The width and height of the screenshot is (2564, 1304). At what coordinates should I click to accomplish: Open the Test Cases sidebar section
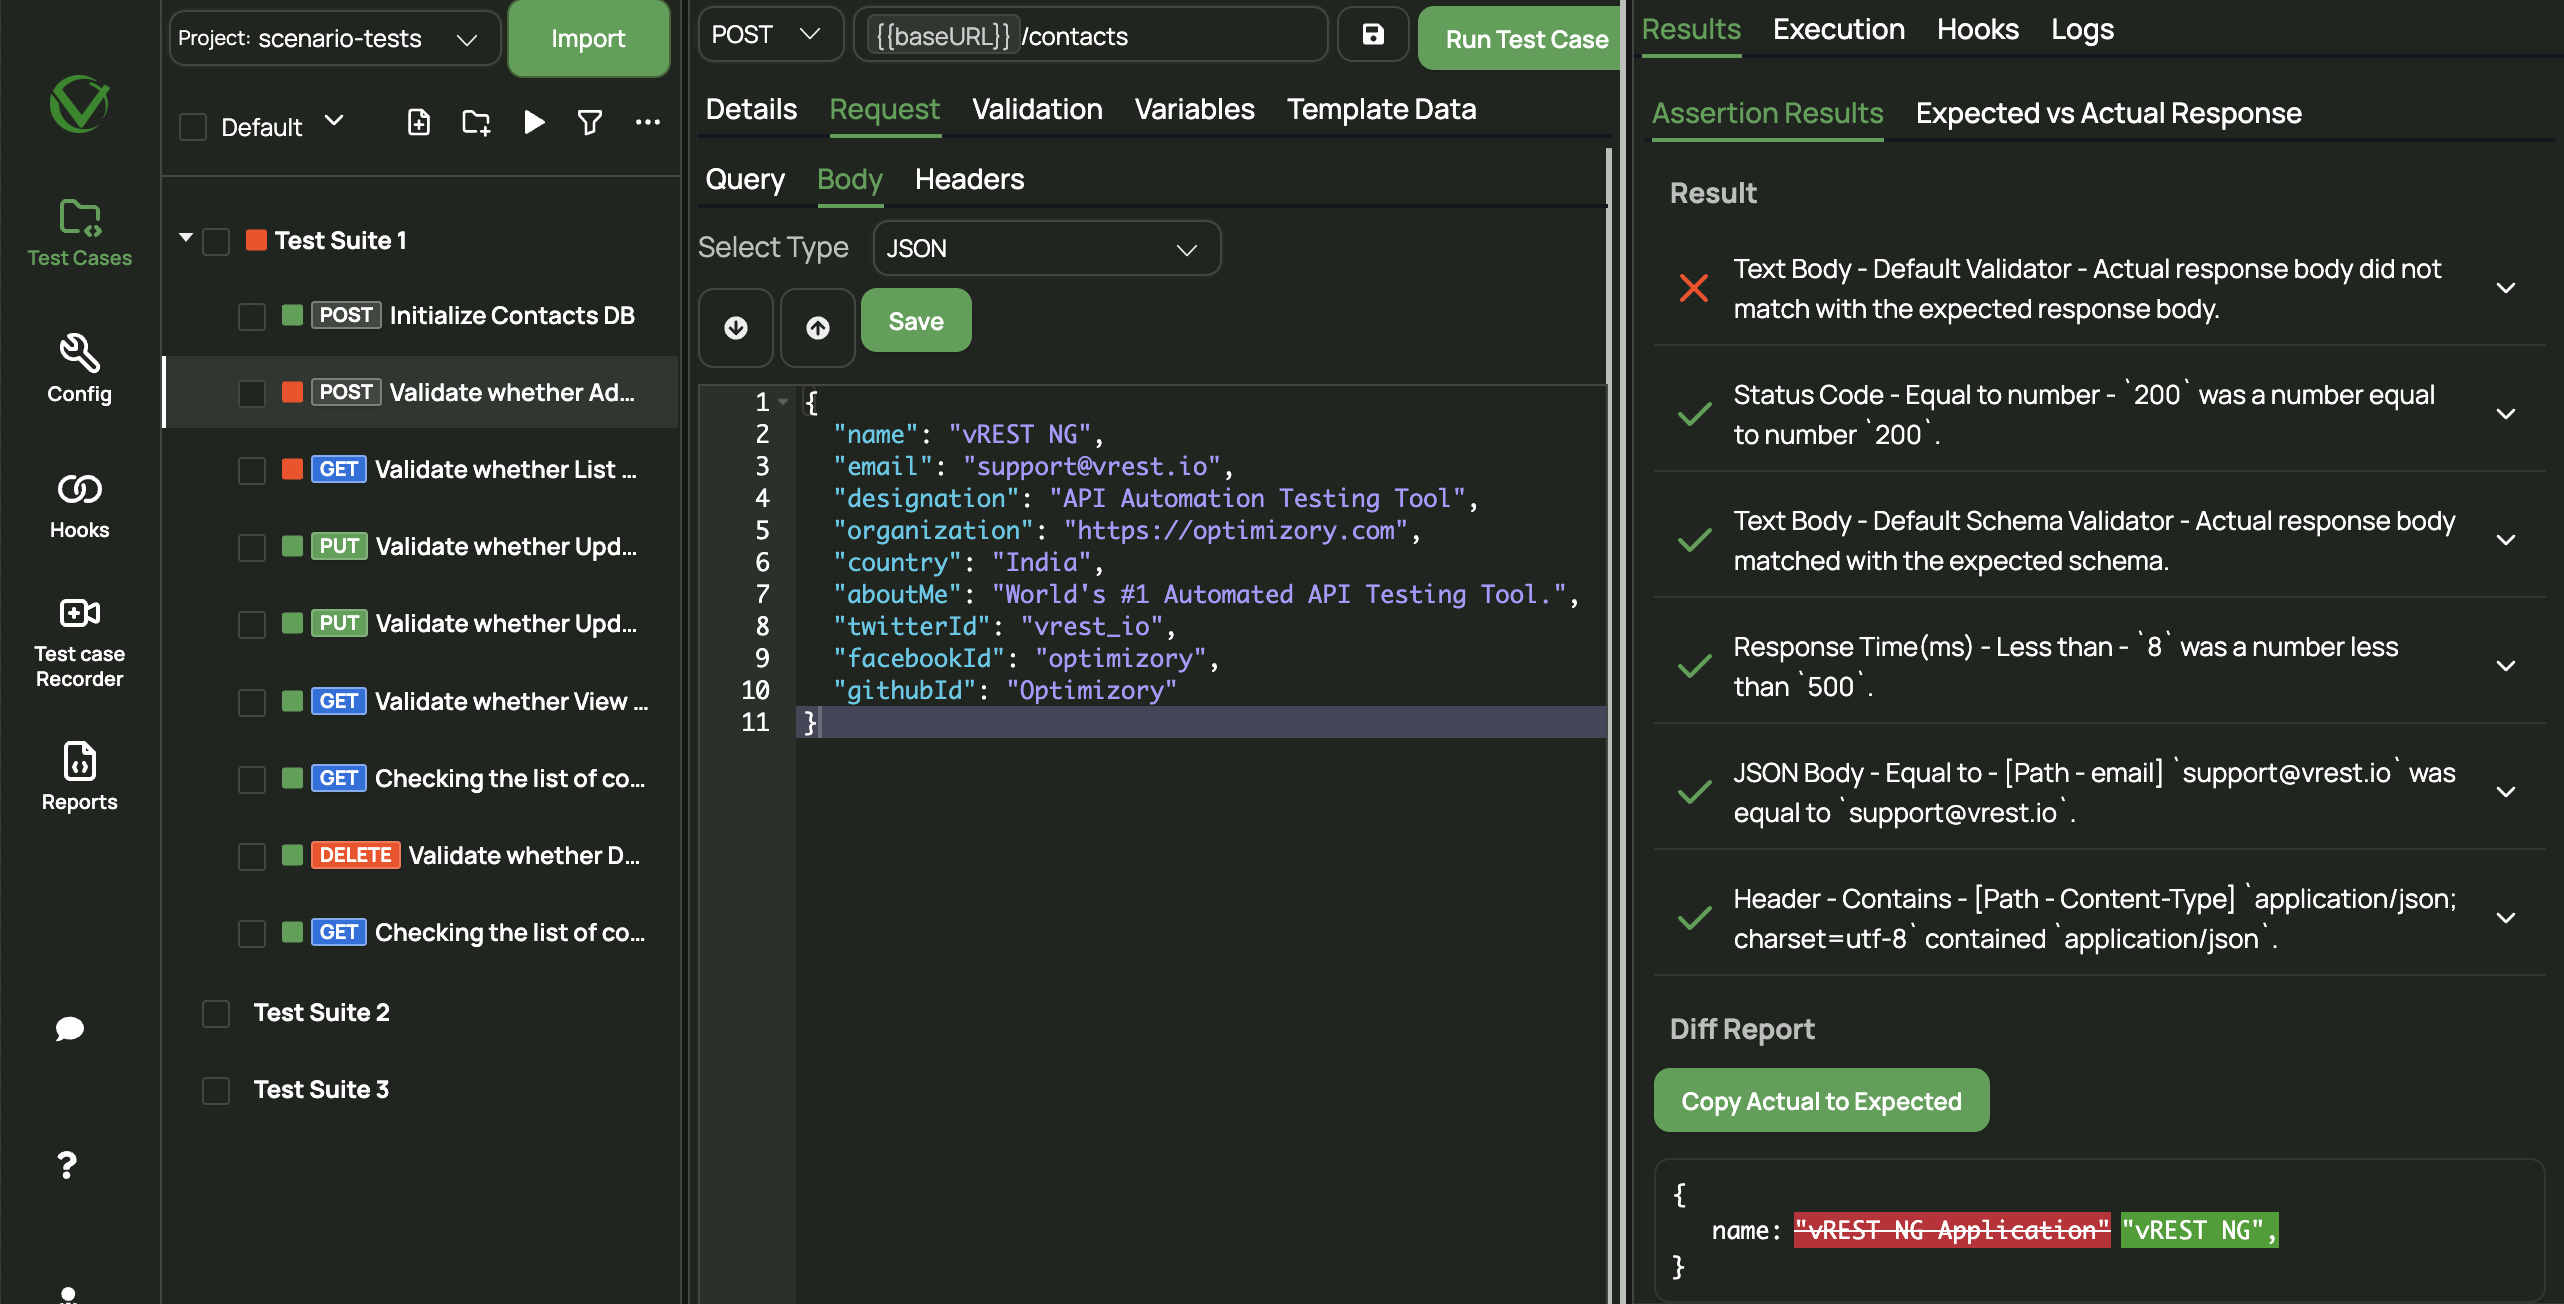(x=79, y=233)
